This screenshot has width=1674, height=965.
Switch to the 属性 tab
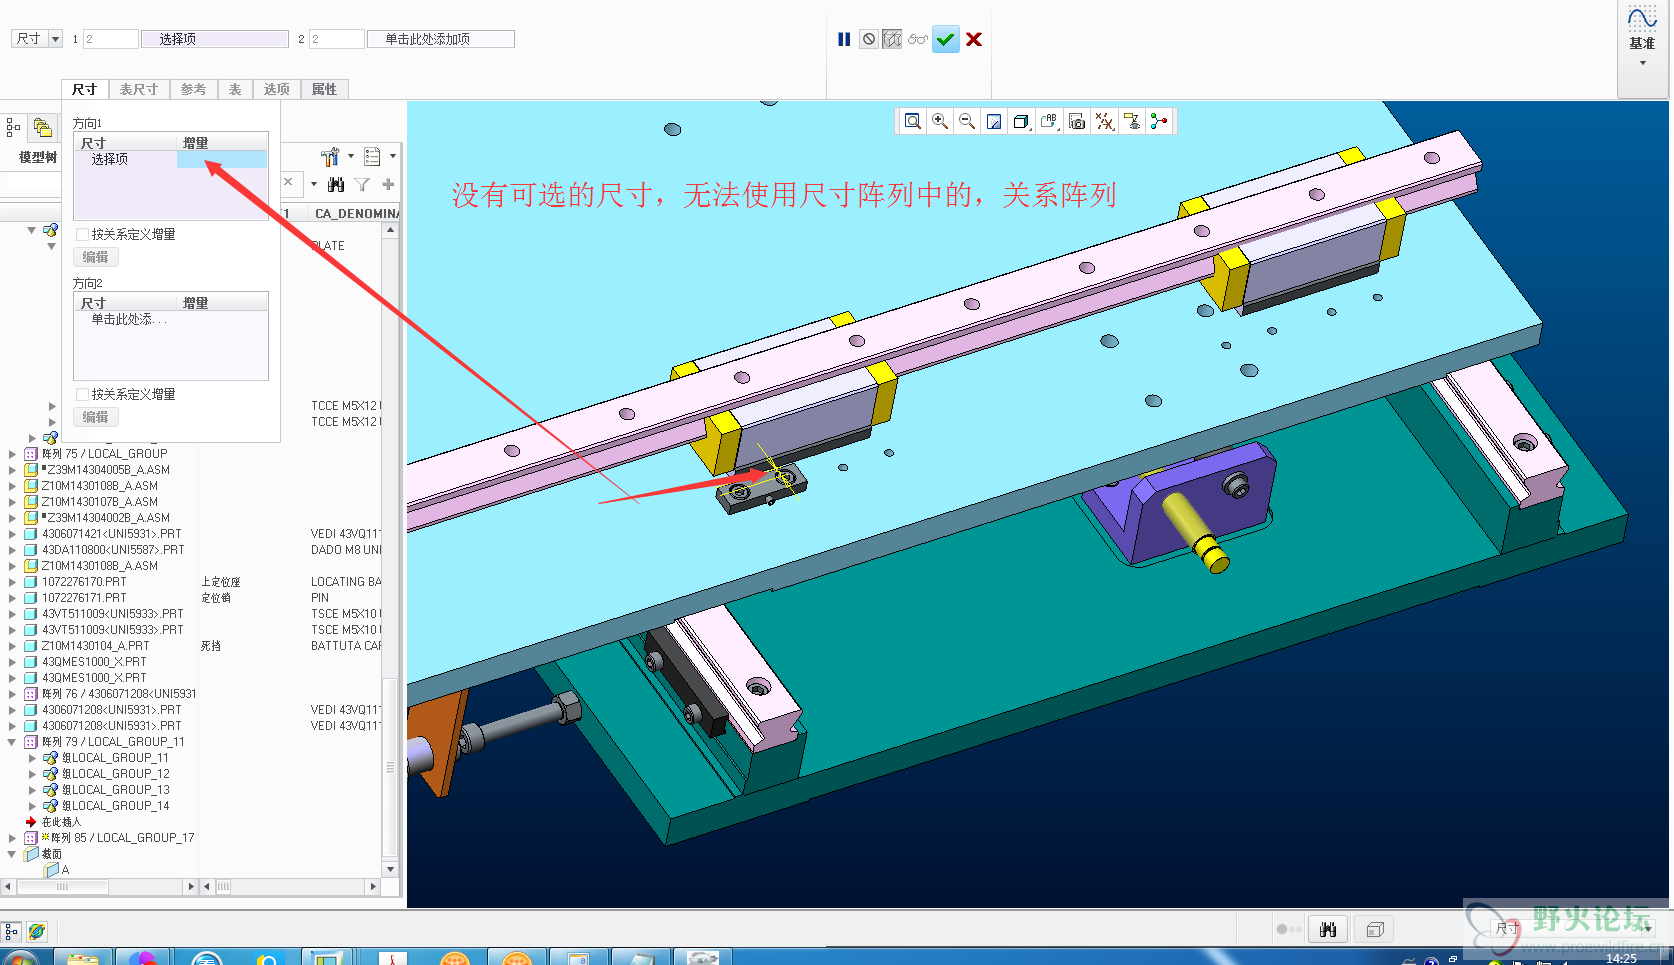(x=325, y=89)
